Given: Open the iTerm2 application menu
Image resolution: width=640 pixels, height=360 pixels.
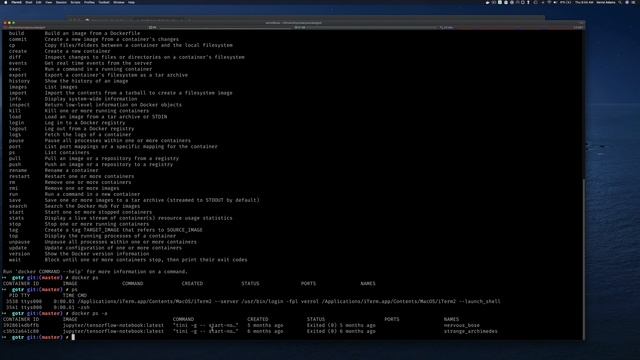Looking at the screenshot, I should tap(17, 2).
